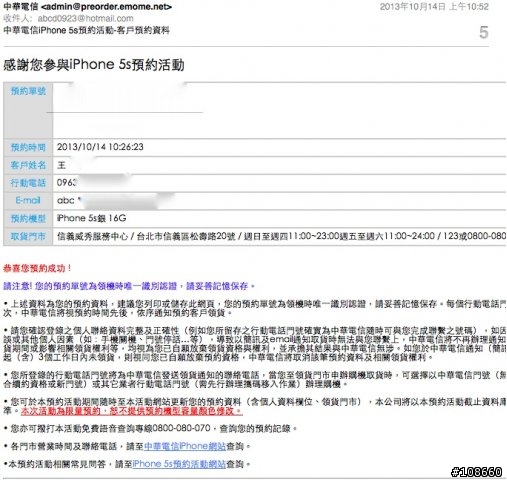Select the 預約時間 label cell
507x480 pixels.
(28, 147)
